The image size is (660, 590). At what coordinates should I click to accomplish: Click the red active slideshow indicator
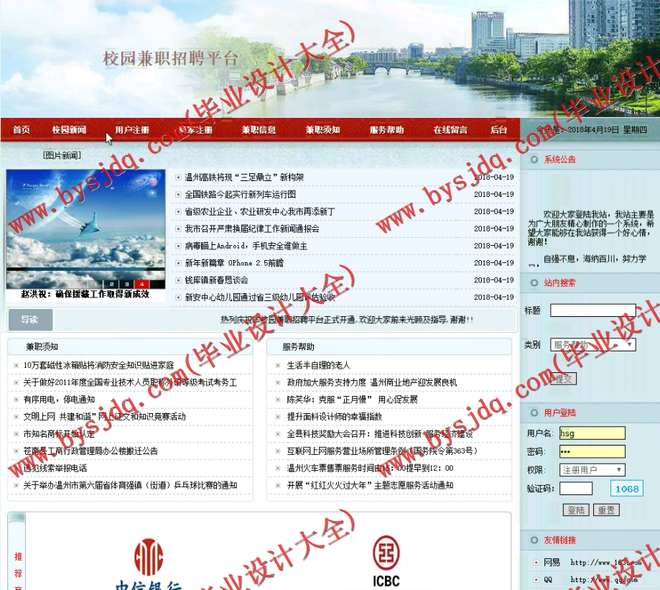click(142, 284)
